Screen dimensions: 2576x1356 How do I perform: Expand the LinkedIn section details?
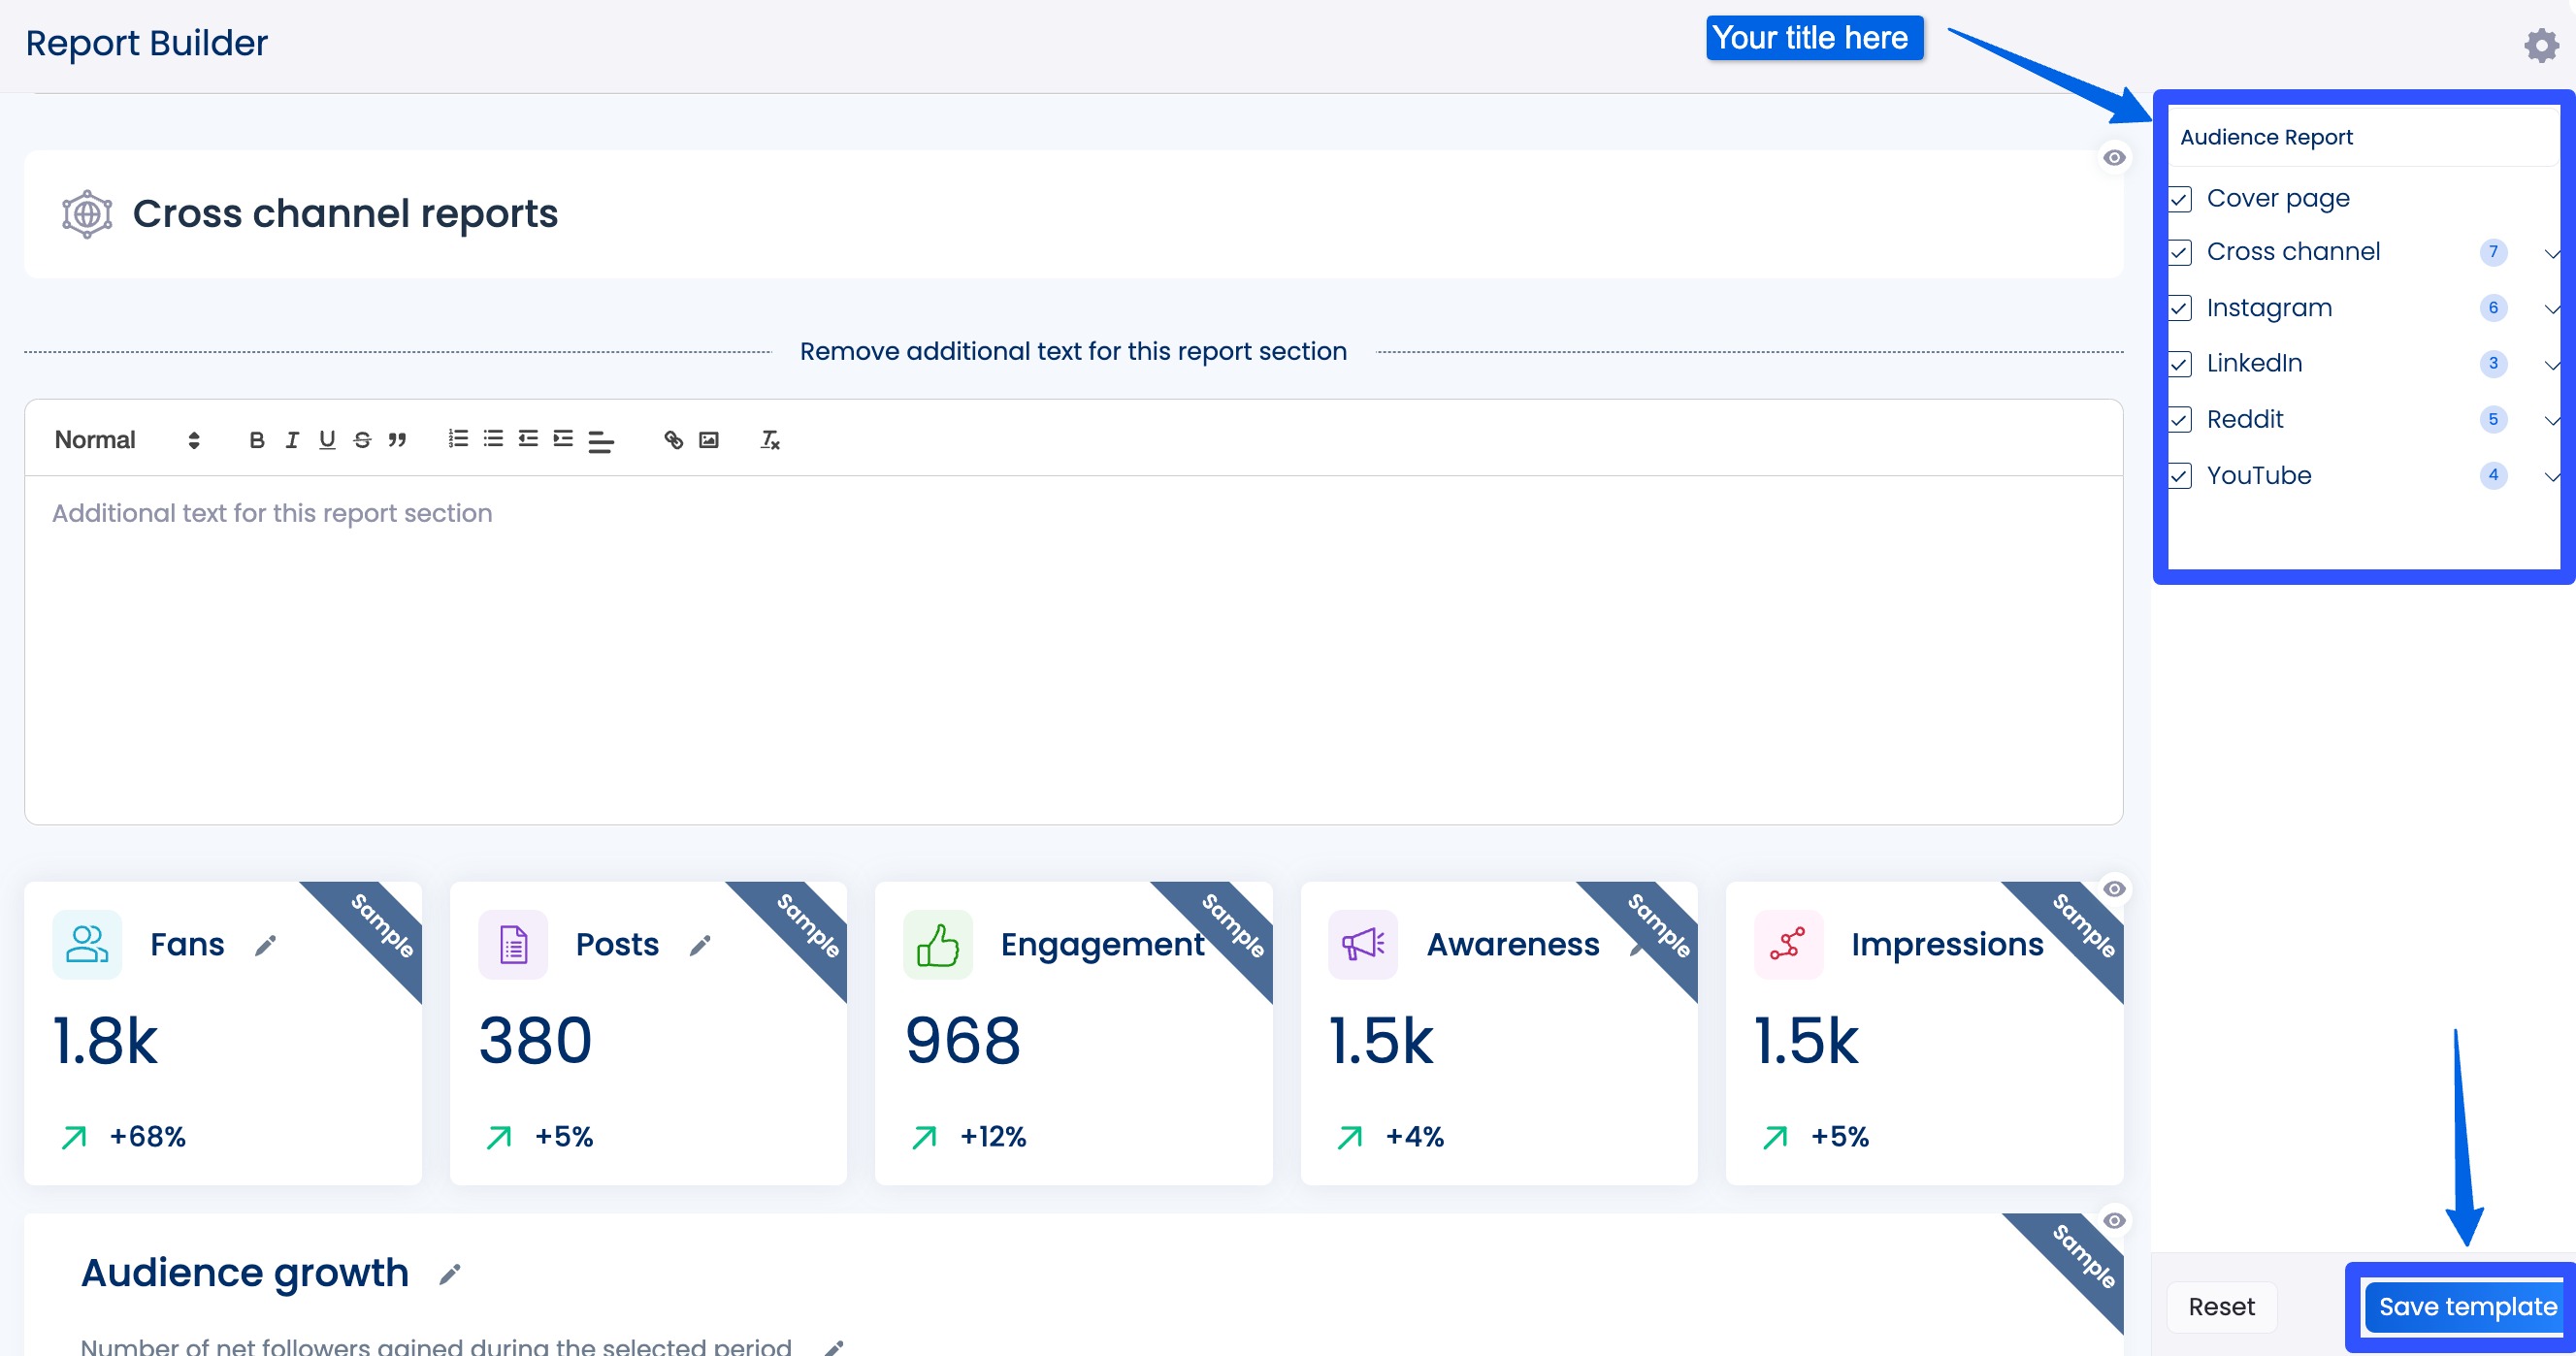tap(2553, 365)
